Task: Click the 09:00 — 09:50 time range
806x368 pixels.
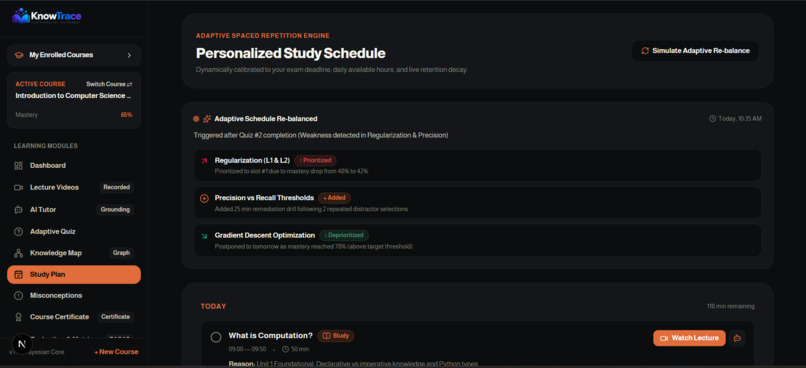Action: (247, 349)
